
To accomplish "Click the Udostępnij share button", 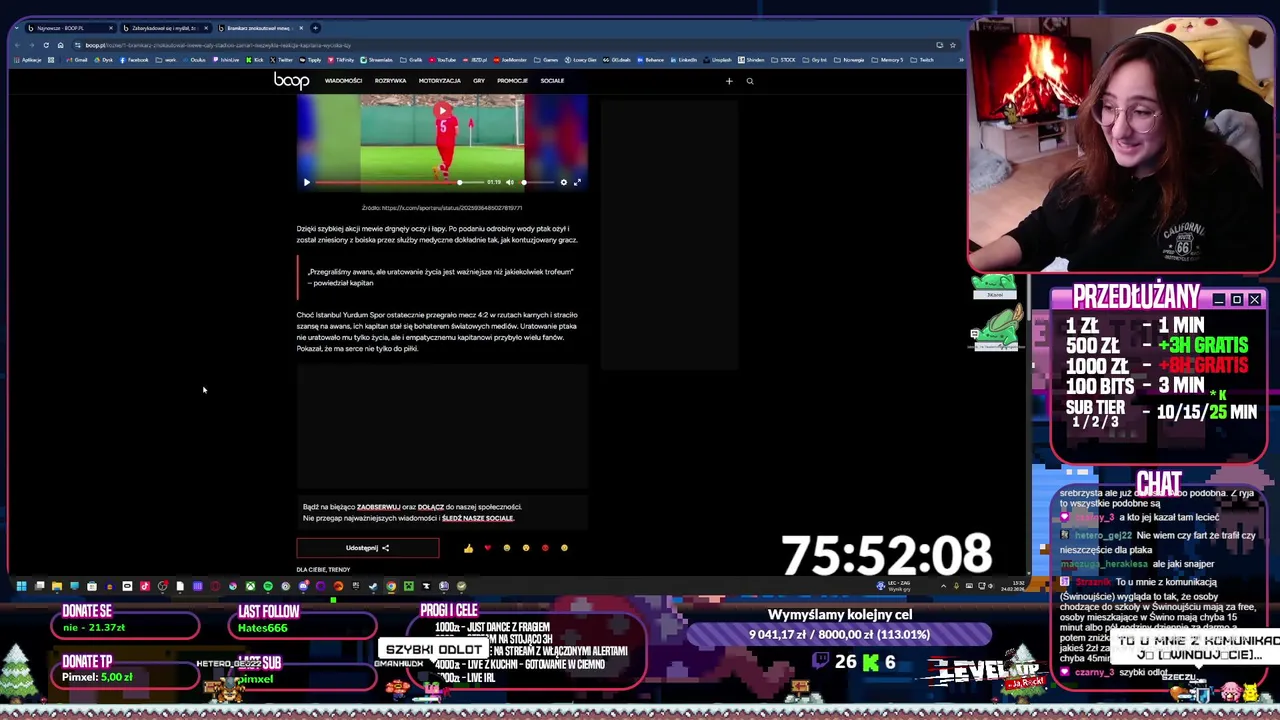I will pos(367,548).
